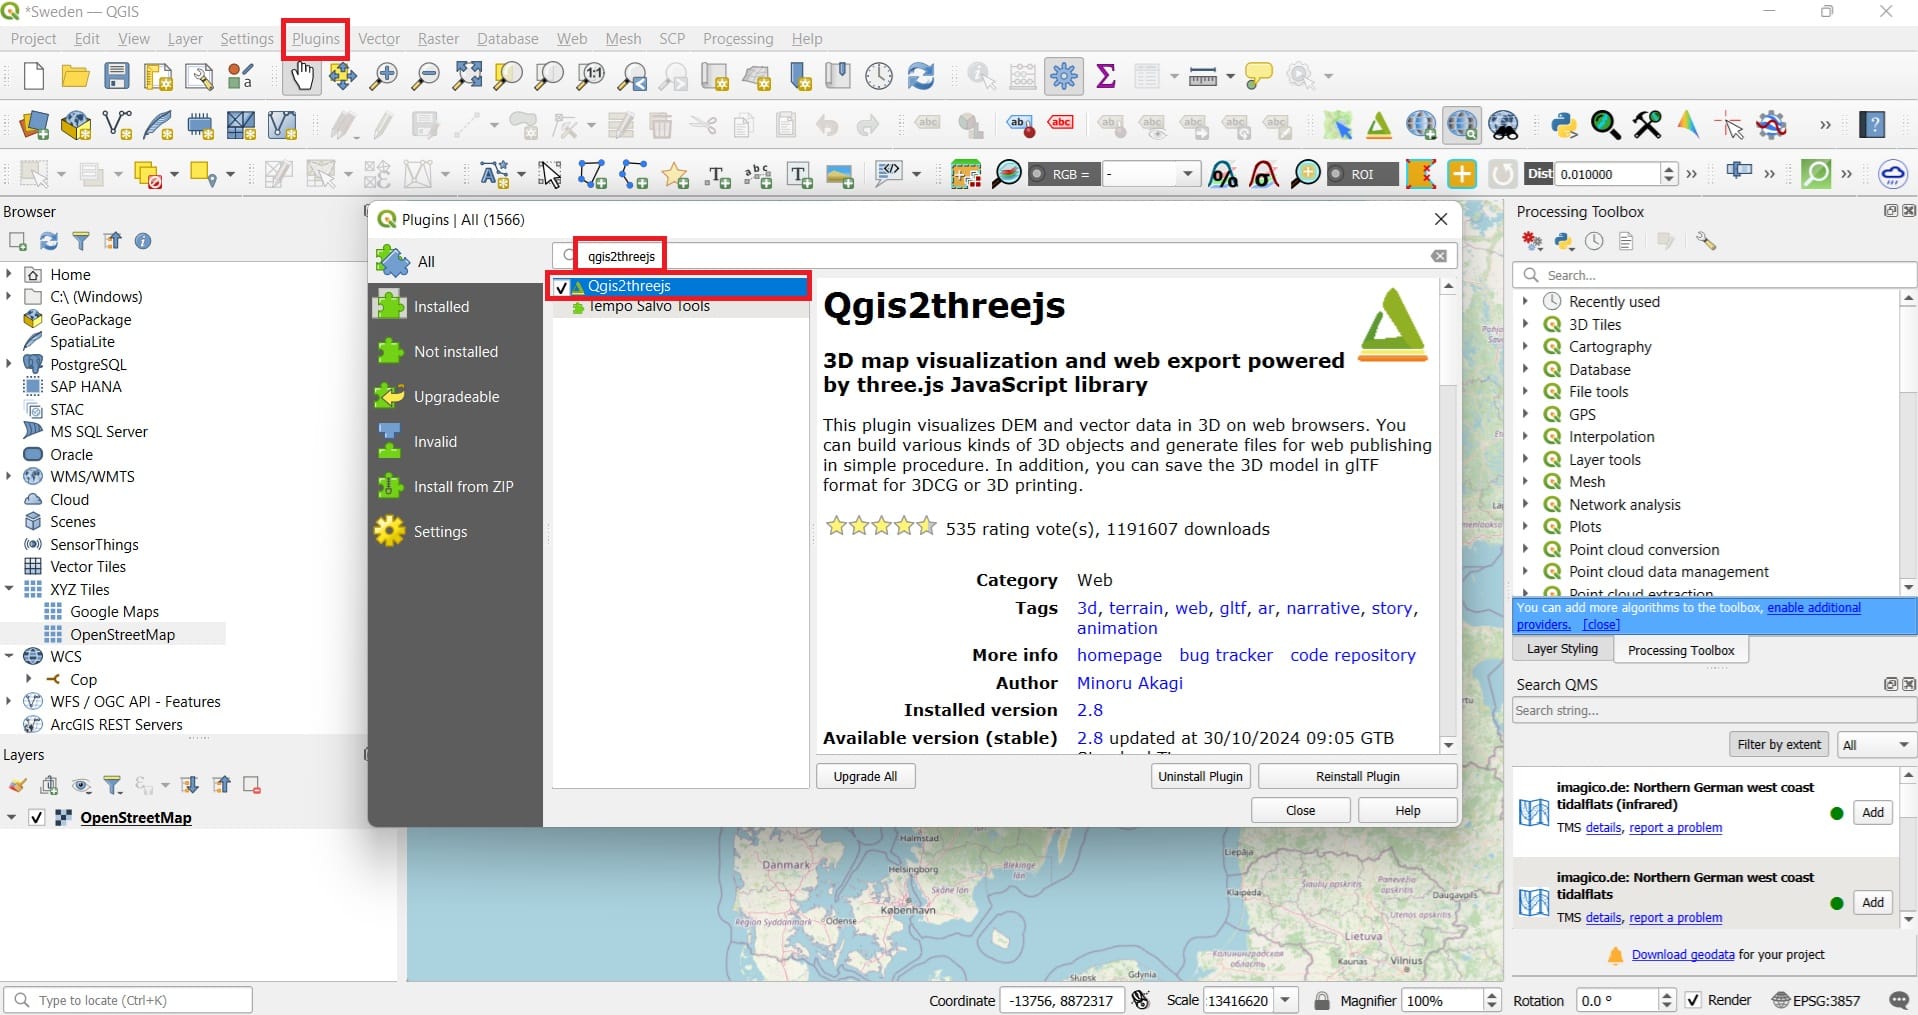Viewport: 1918px width, 1015px height.
Task: Open the Plugins menu
Action: pyautogui.click(x=316, y=39)
